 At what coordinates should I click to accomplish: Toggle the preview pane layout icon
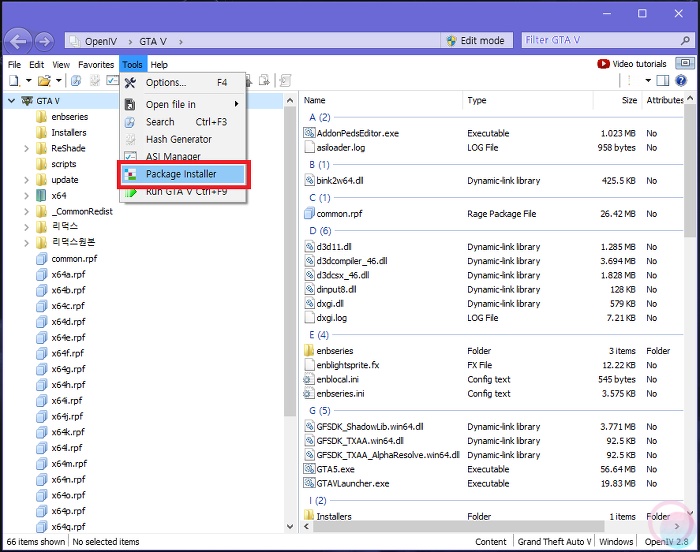point(663,80)
